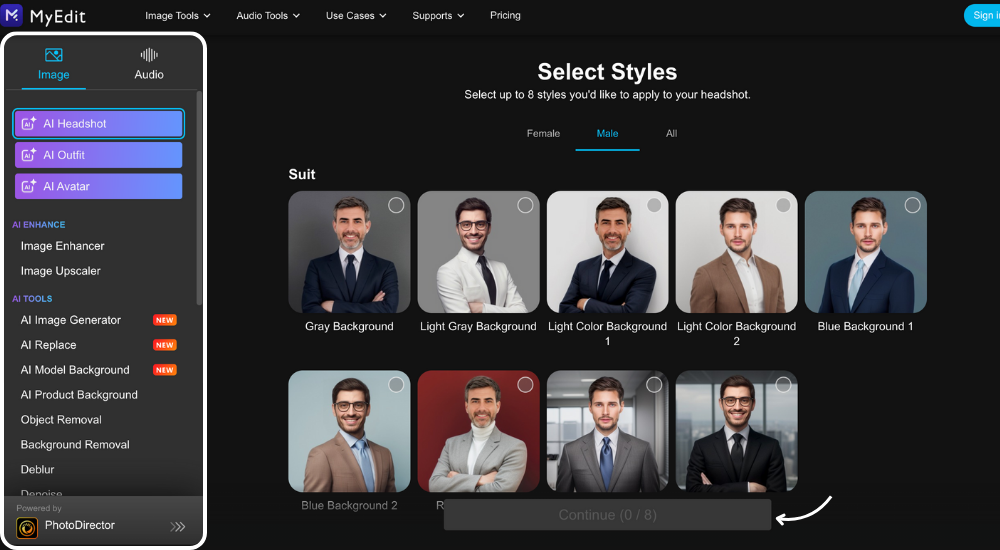Viewport: 1000px width, 550px height.
Task: Select the Audio waveform icon
Action: point(149,55)
